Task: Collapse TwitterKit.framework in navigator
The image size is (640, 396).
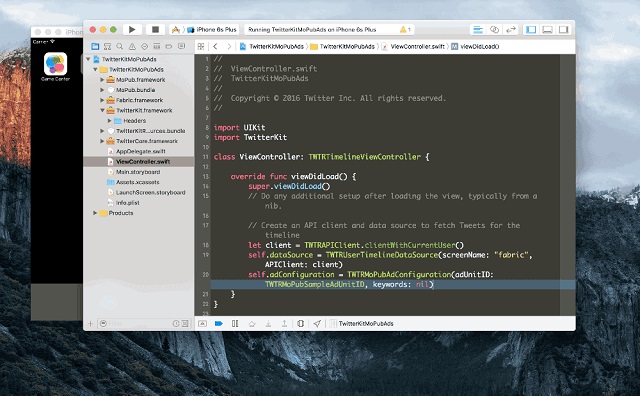Action: tap(102, 110)
